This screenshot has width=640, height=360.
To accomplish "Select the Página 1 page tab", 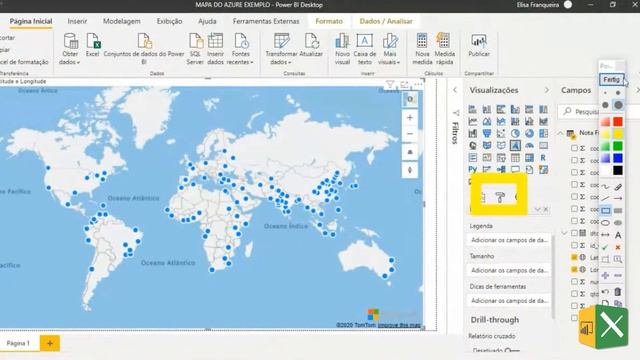I will pos(18,343).
